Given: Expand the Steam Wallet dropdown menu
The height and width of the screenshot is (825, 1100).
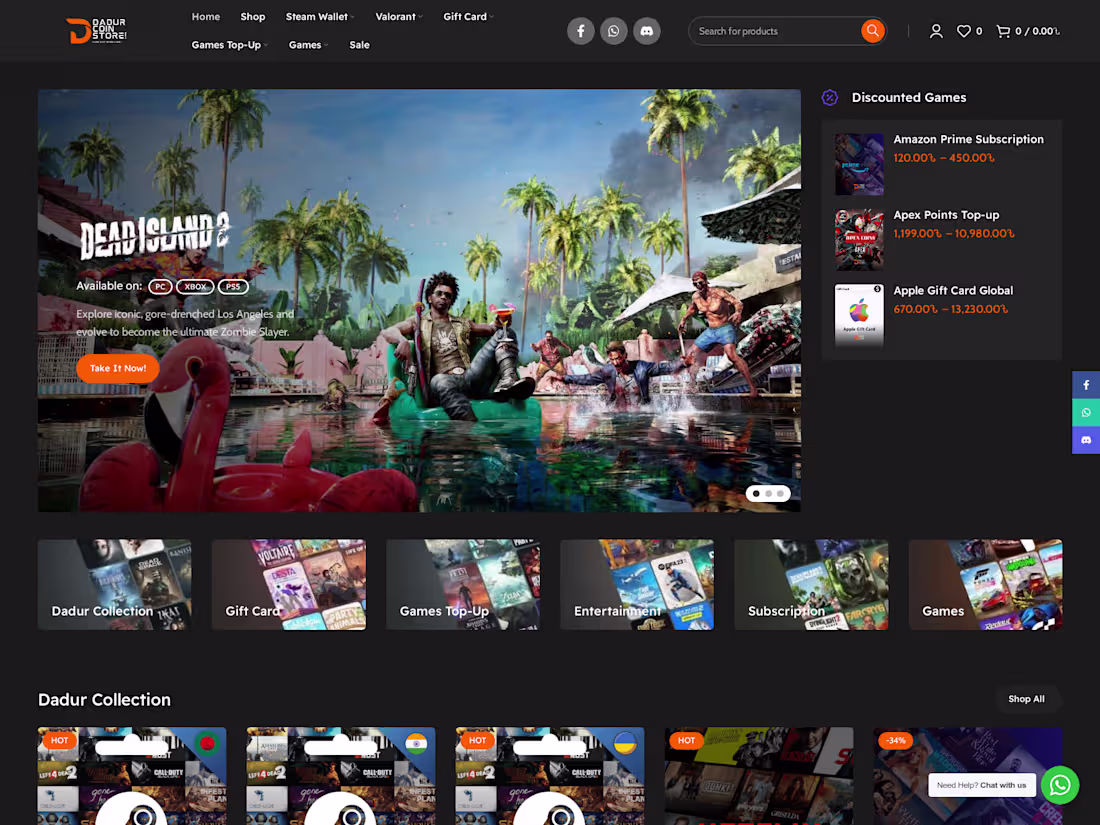Looking at the screenshot, I should point(320,16).
